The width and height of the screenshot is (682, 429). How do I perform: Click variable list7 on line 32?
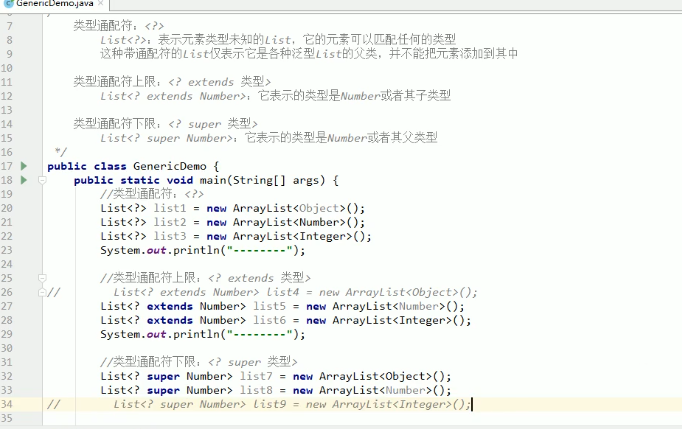[x=256, y=376]
